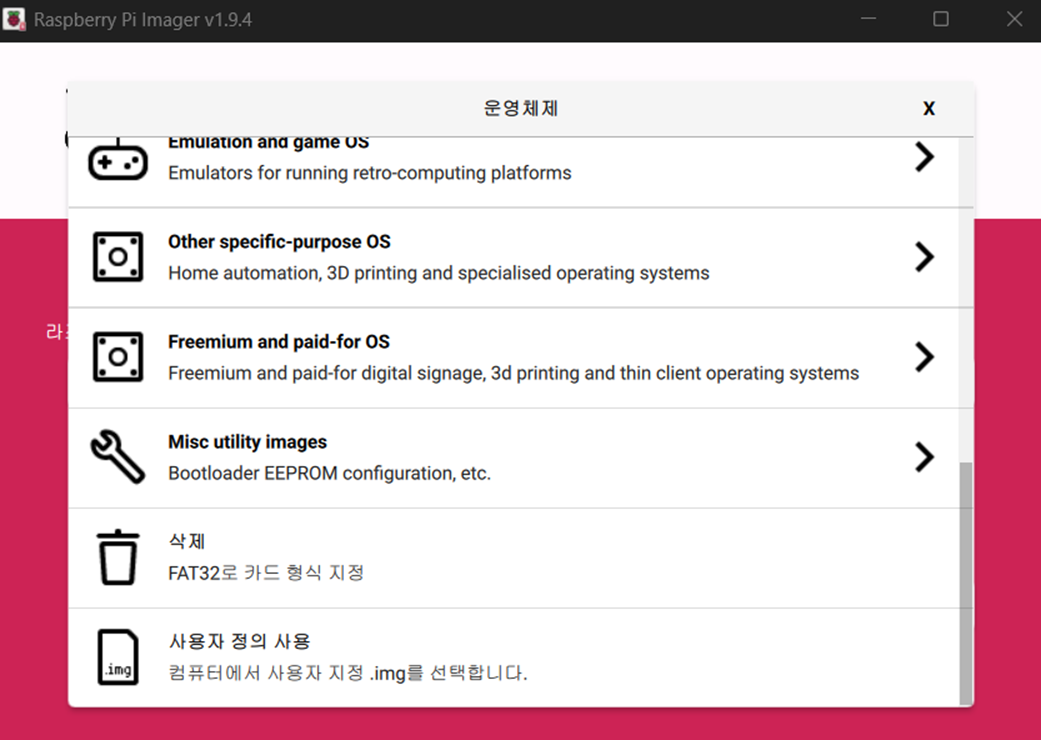The width and height of the screenshot is (1041, 740).
Task: Open the Emulation and game OS category
Action: 513,173
